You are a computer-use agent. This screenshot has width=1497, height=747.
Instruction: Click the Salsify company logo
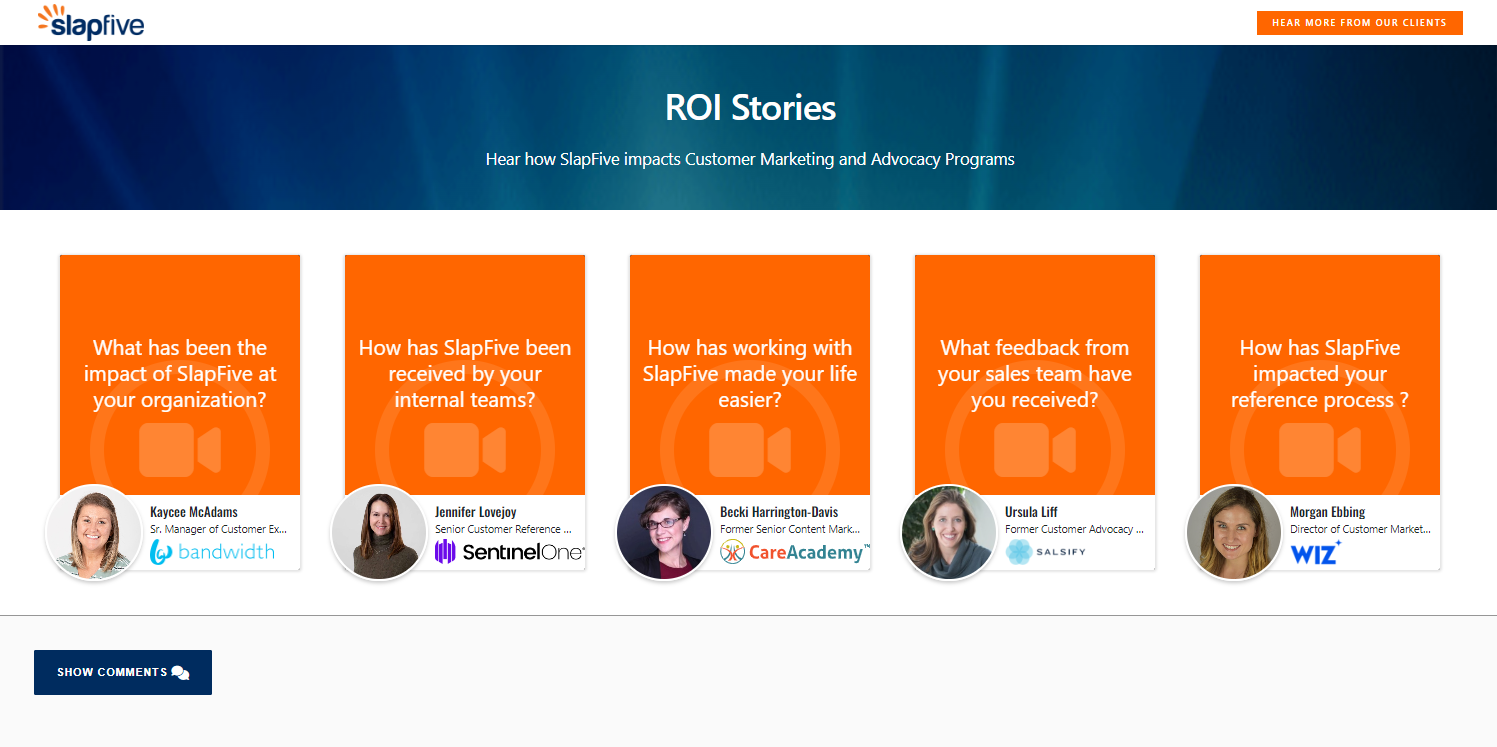point(1045,552)
